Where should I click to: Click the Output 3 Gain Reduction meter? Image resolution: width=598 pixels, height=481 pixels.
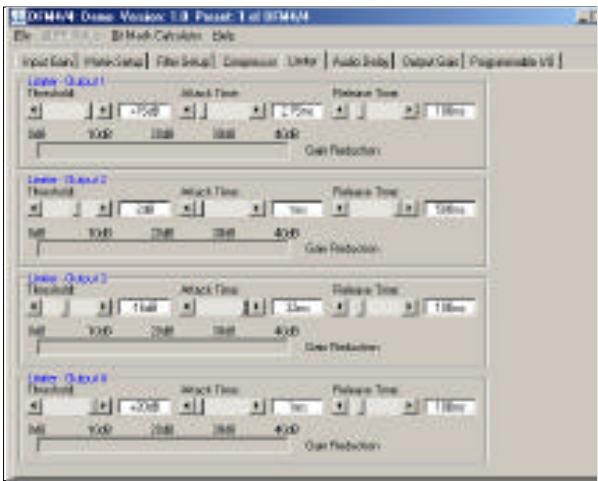[x=163, y=347]
